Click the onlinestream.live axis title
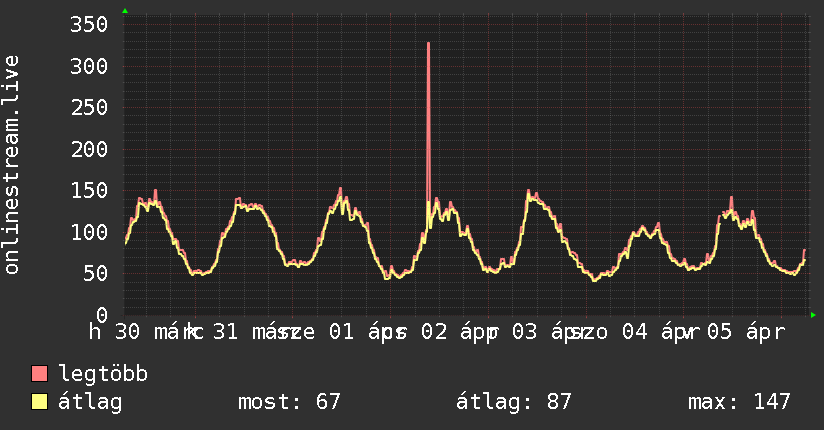 point(12,165)
